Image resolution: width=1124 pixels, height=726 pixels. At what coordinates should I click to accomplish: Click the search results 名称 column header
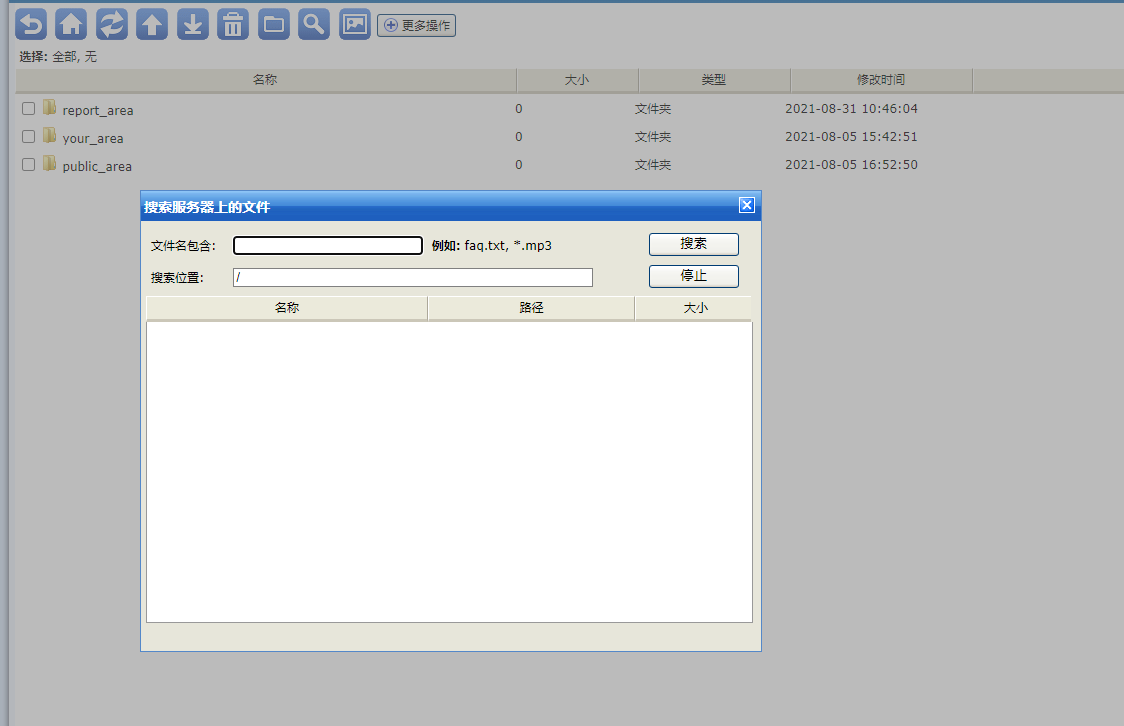click(x=287, y=307)
